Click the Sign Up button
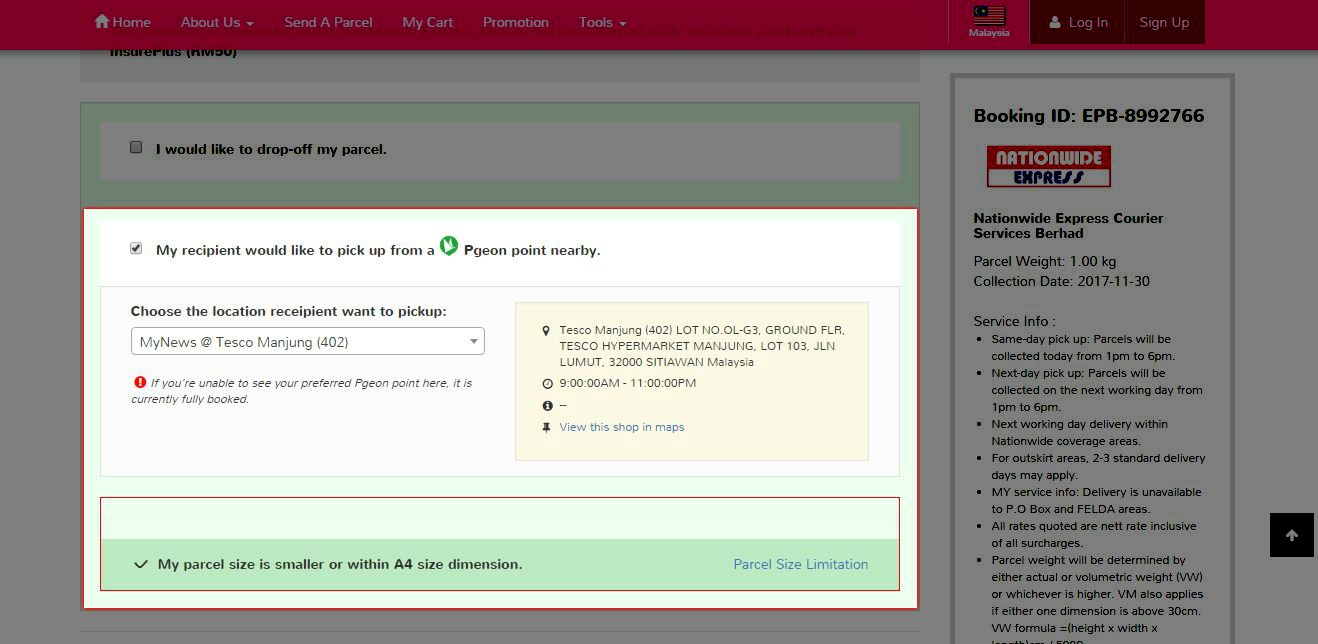The height and width of the screenshot is (644, 1318). click(x=1164, y=22)
